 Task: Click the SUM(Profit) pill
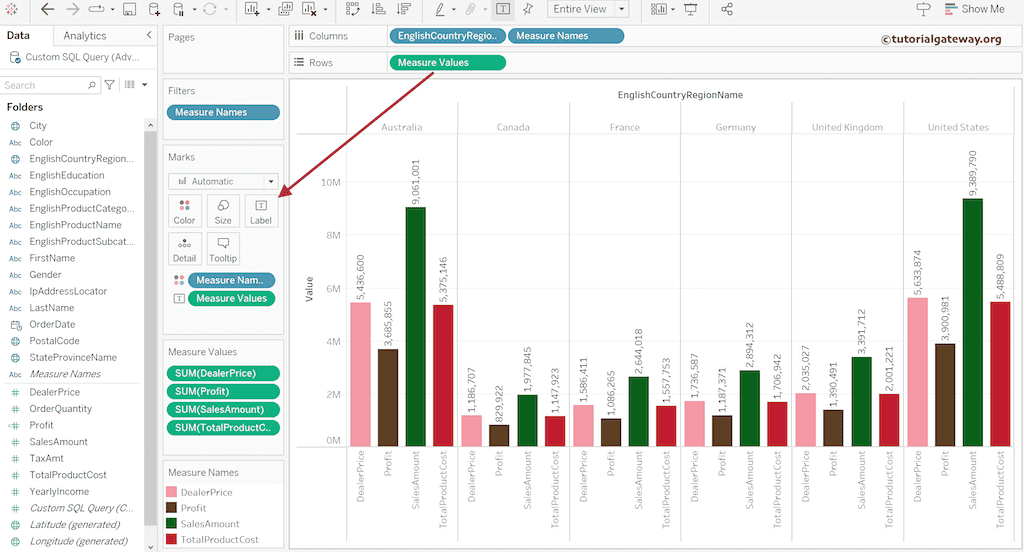[223, 391]
